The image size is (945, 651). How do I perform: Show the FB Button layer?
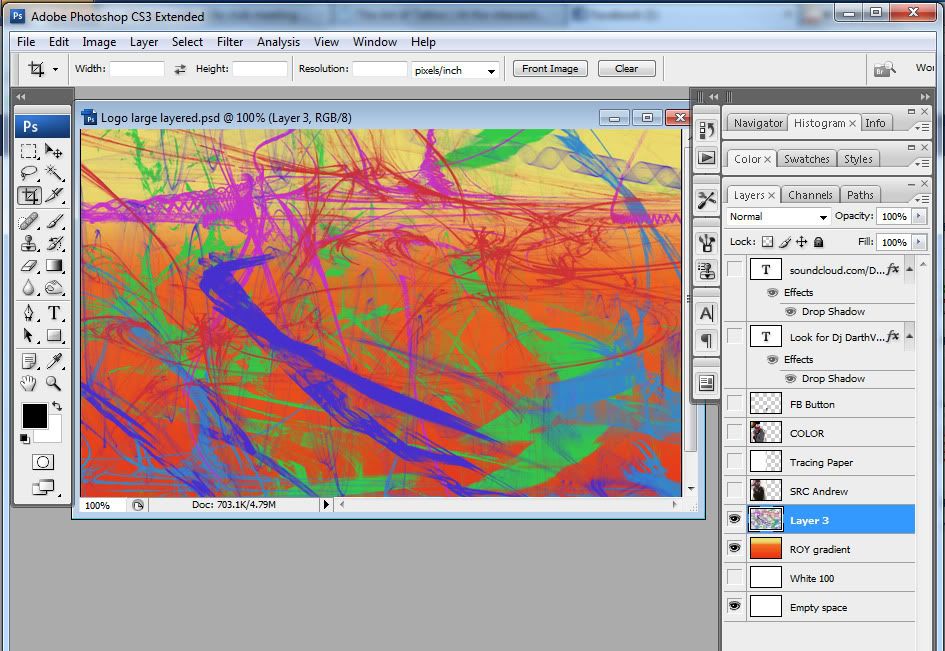734,403
